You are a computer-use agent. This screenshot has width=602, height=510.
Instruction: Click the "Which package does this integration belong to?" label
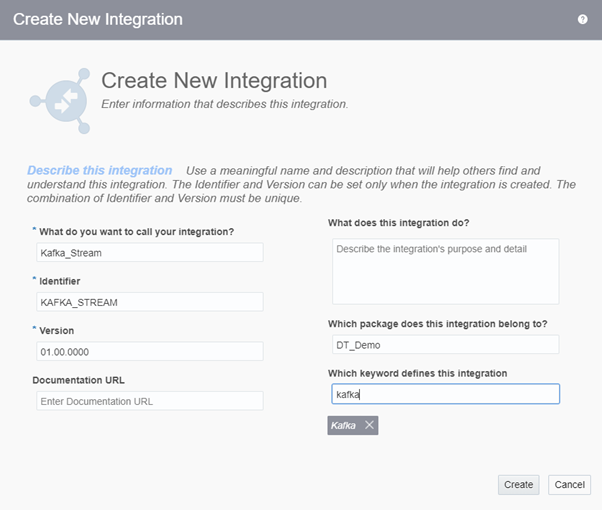438,323
